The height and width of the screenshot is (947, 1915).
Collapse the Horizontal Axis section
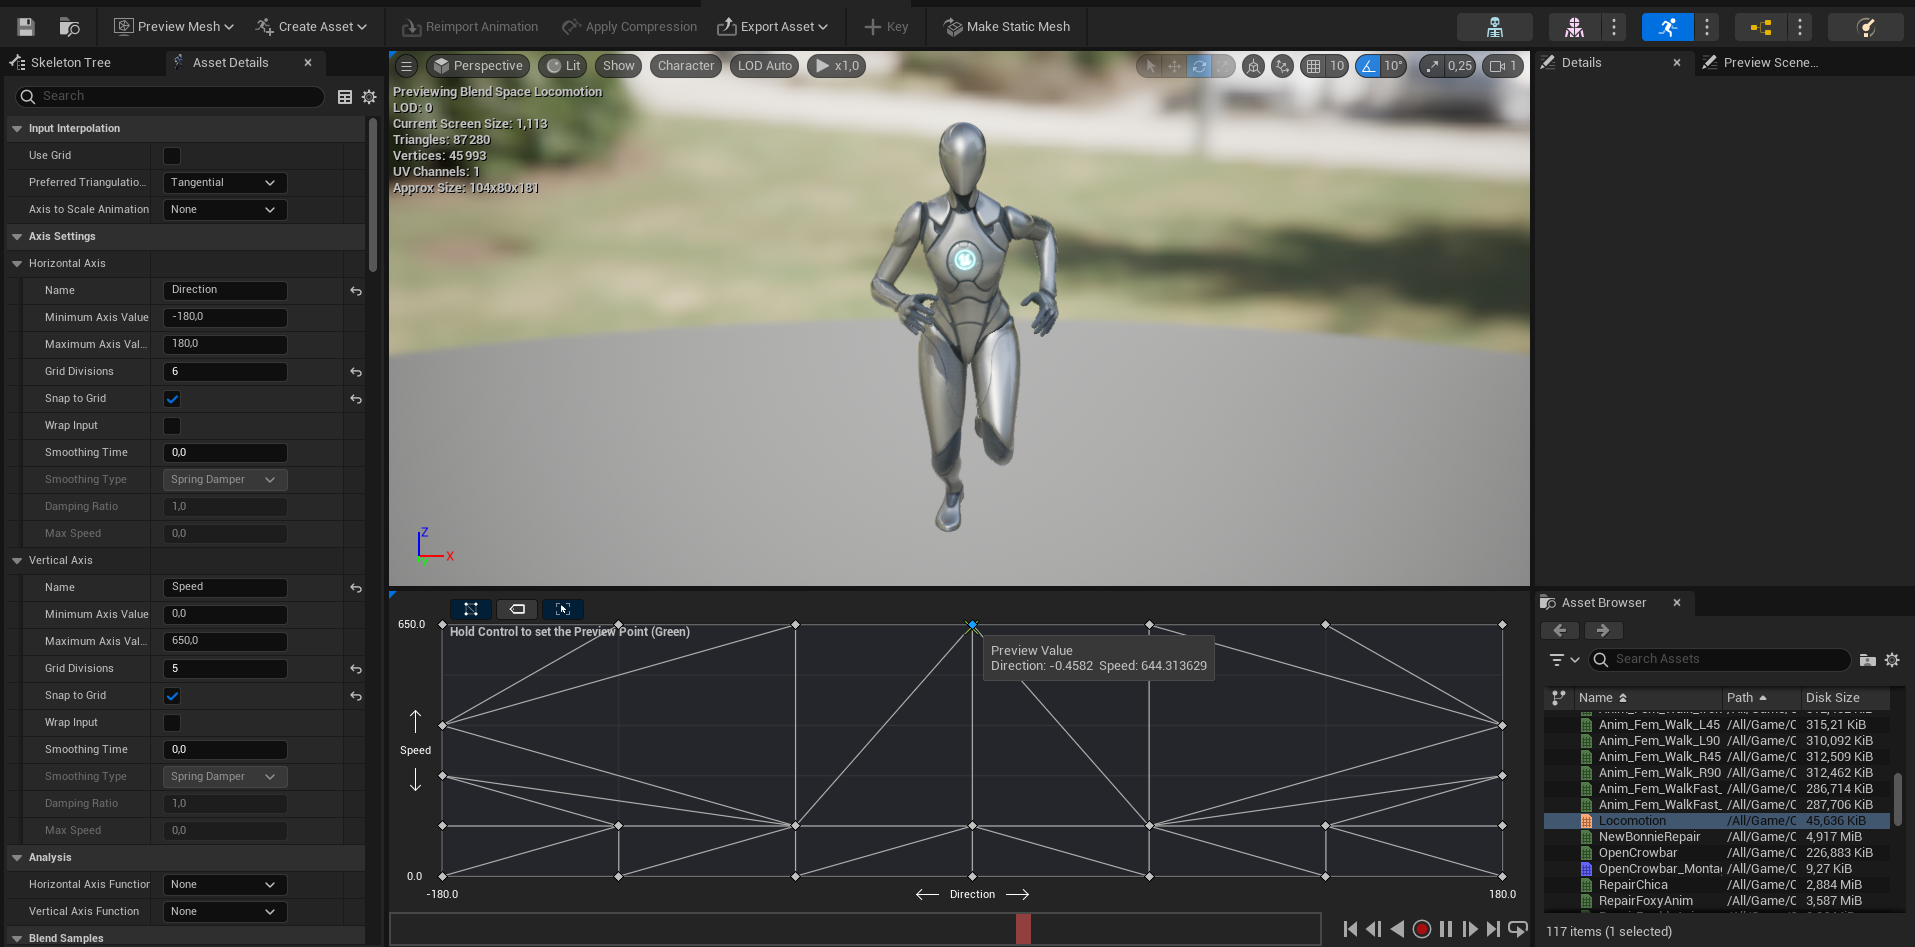coord(17,264)
